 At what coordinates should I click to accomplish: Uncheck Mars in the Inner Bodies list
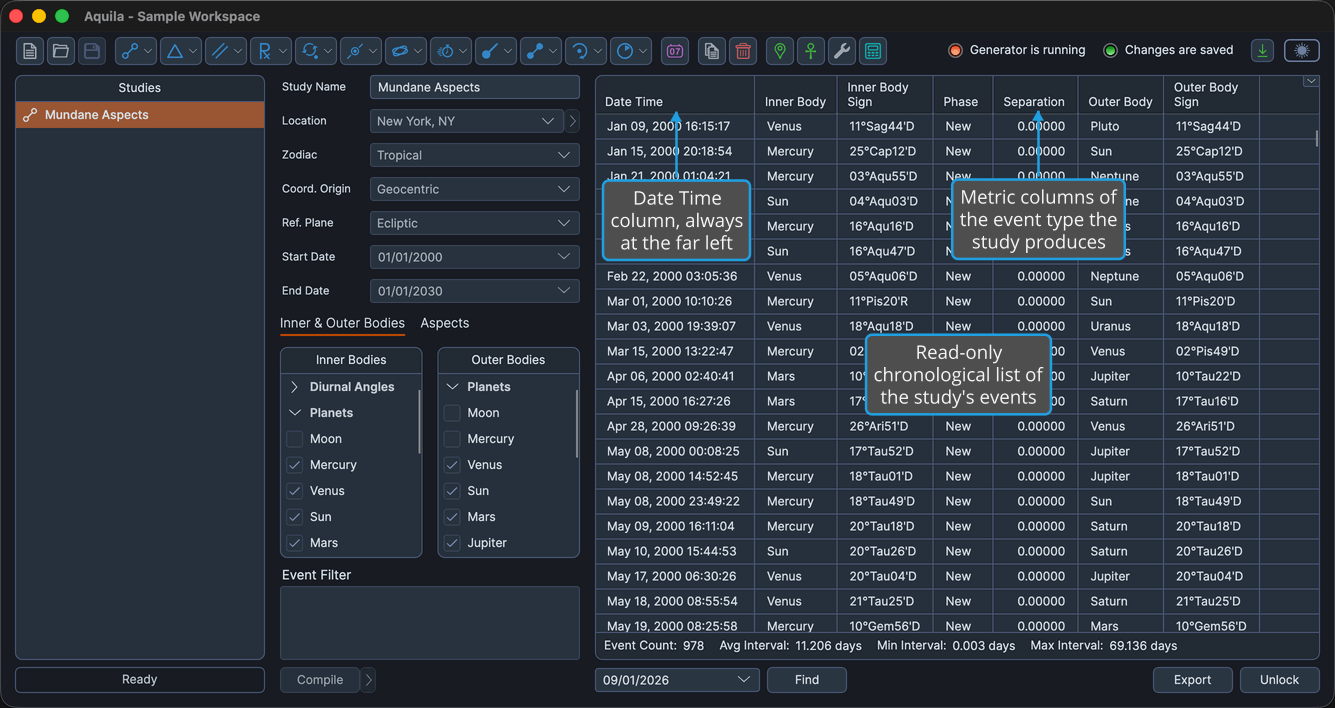click(294, 543)
